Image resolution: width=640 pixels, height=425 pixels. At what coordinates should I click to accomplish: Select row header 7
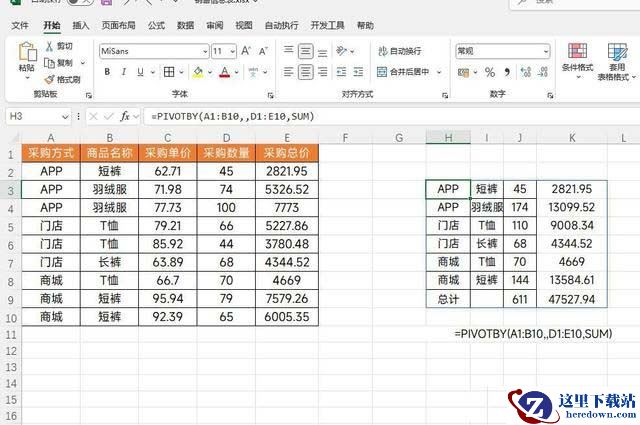(11, 263)
